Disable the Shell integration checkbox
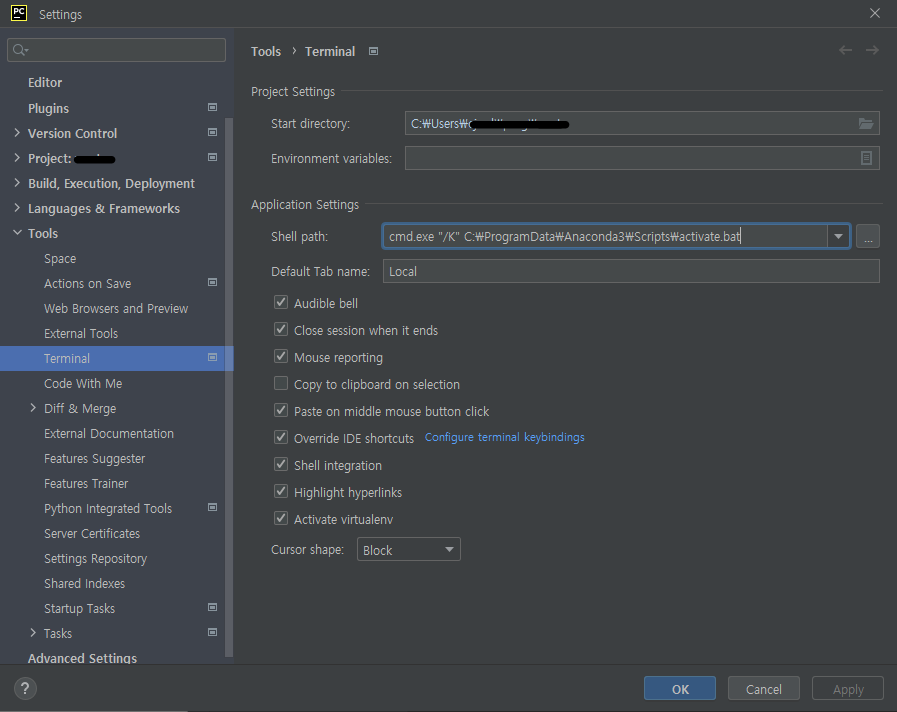The image size is (897, 712). (281, 464)
